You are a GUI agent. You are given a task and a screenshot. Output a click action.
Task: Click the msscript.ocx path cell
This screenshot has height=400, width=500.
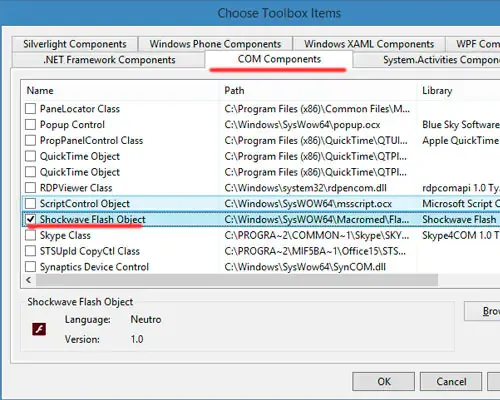pyautogui.click(x=308, y=204)
